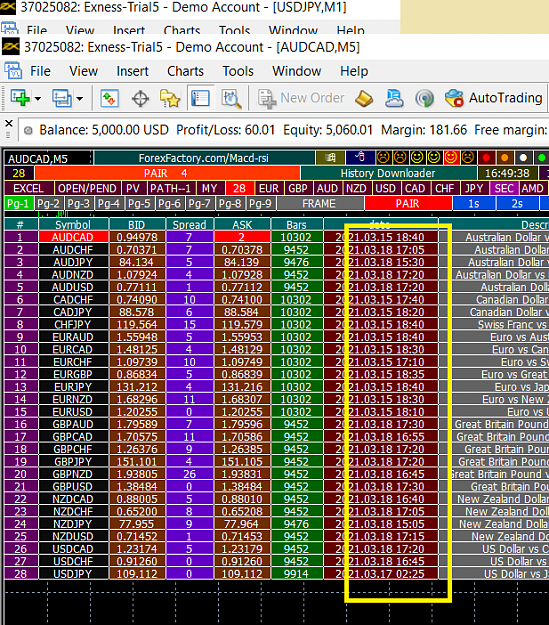
Task: Toggle the Navigator star-folder icon
Action: point(170,98)
